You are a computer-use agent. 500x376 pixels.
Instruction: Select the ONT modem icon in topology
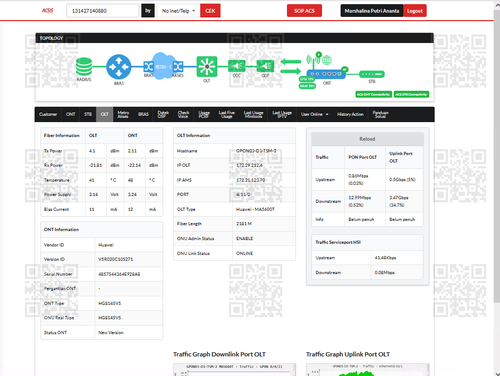326,74
